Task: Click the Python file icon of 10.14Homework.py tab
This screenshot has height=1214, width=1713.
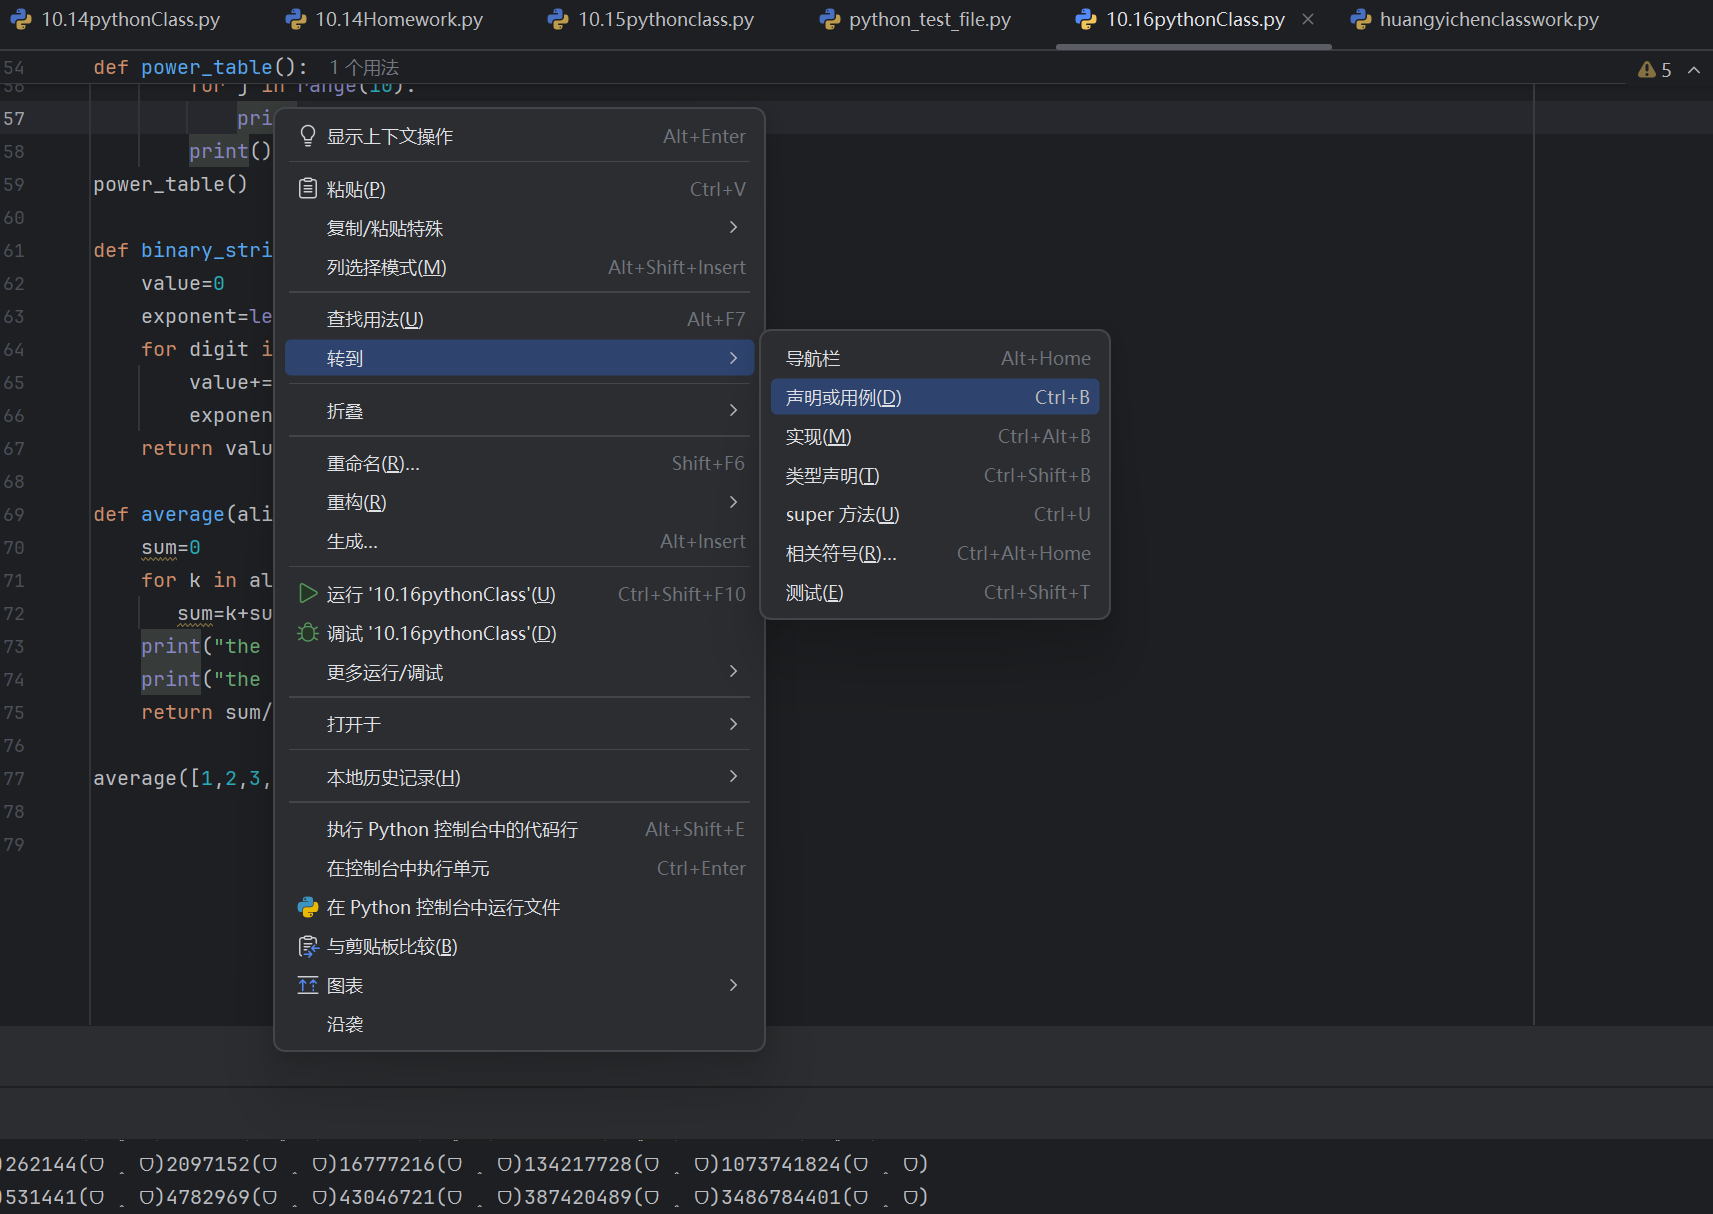Action: tap(295, 19)
